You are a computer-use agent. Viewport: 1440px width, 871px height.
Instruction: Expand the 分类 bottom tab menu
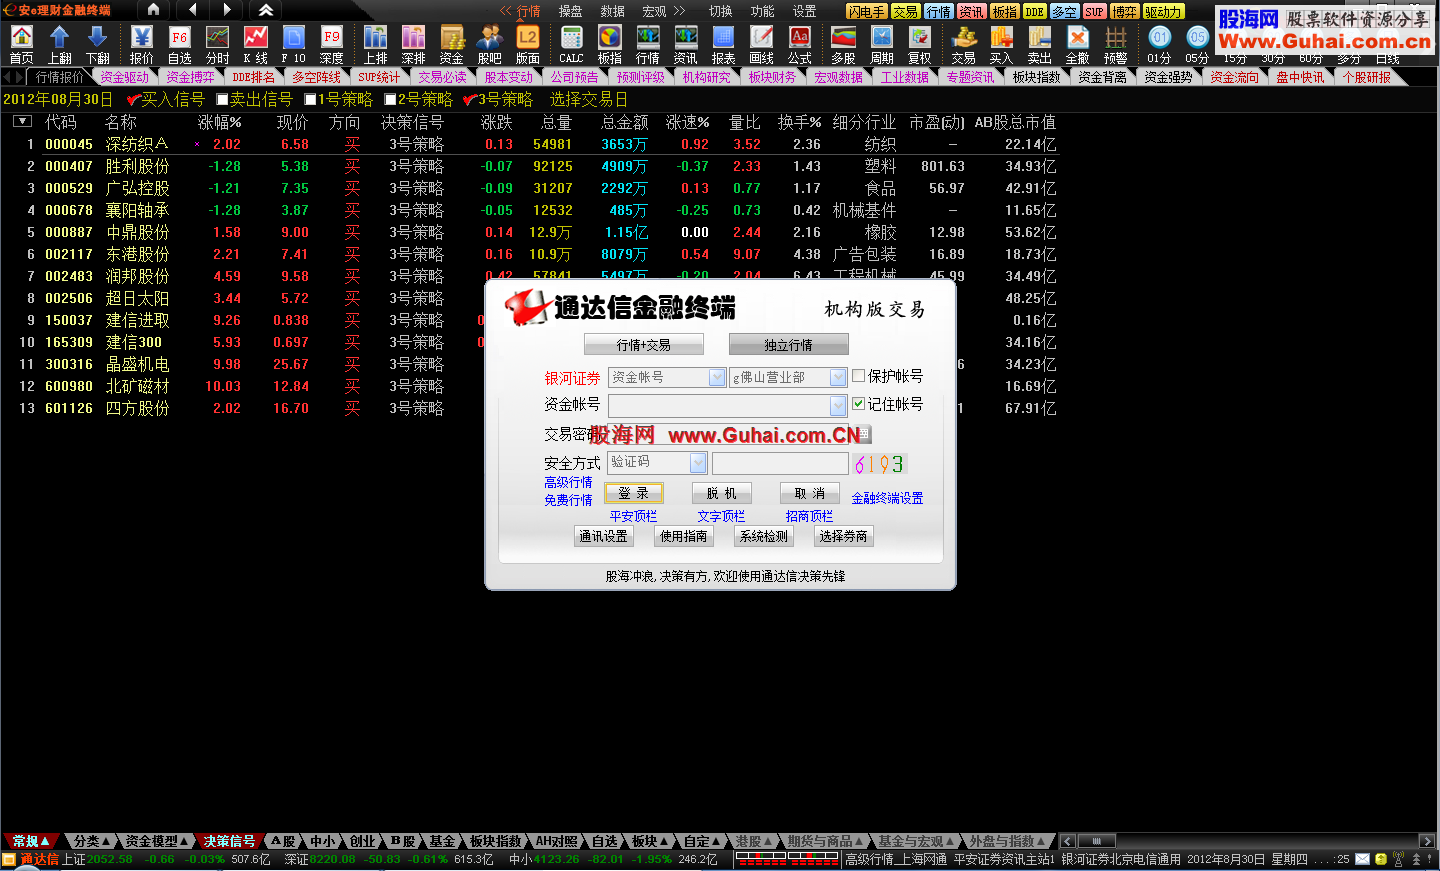click(92, 841)
